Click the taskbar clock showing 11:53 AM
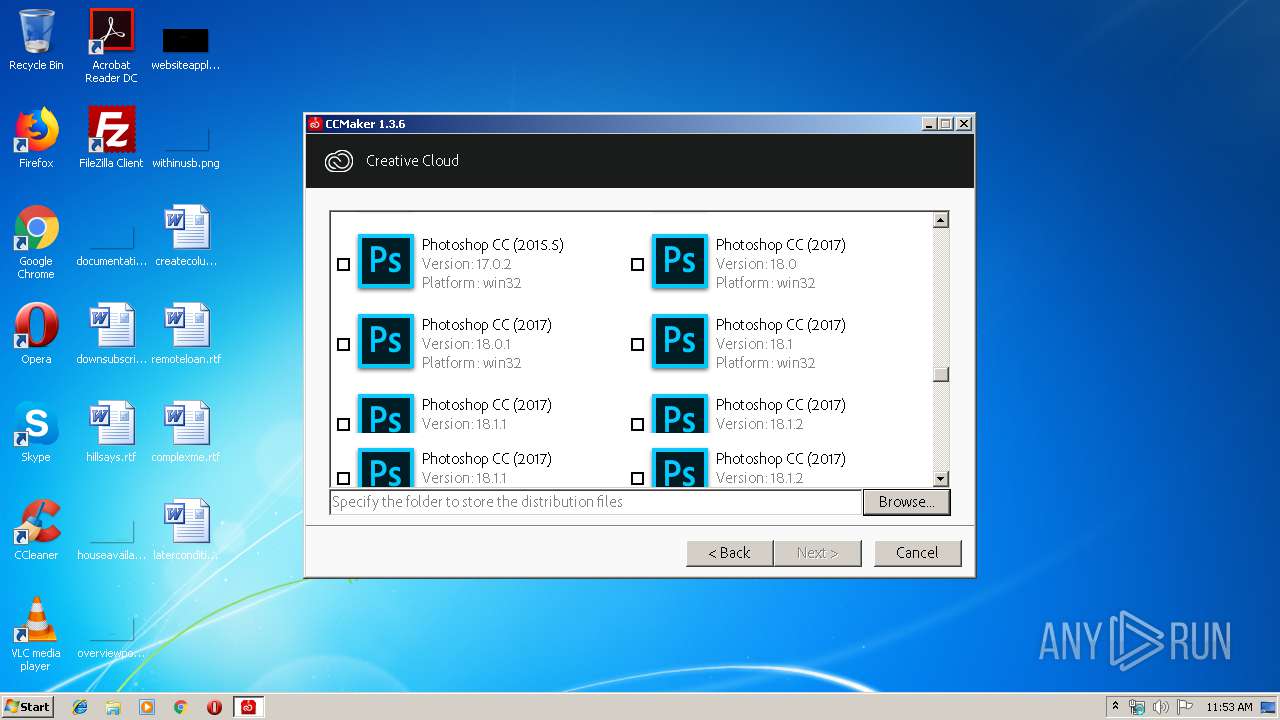 [x=1229, y=707]
